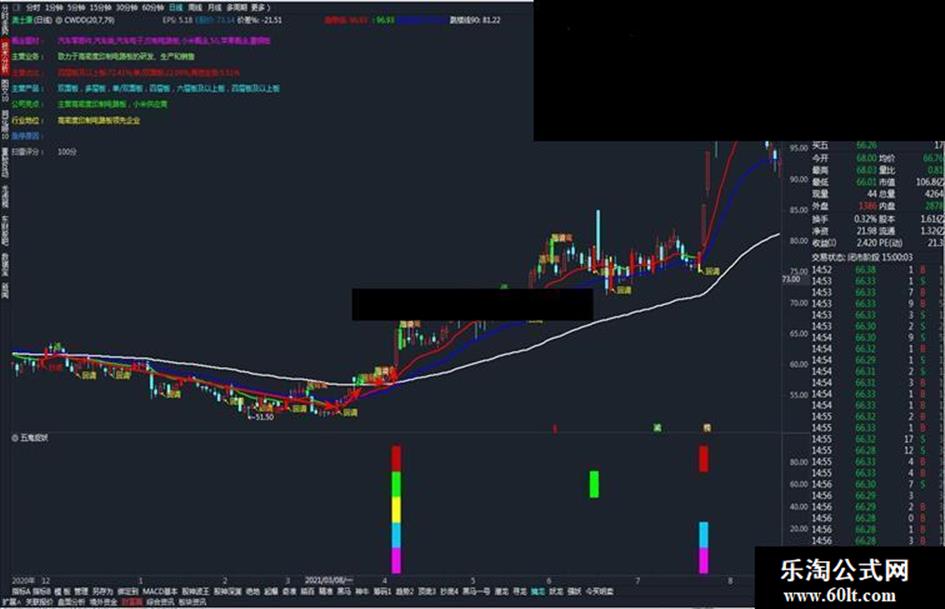Click 另存为 in bottom bar
The height and width of the screenshot is (609, 945).
tap(103, 592)
